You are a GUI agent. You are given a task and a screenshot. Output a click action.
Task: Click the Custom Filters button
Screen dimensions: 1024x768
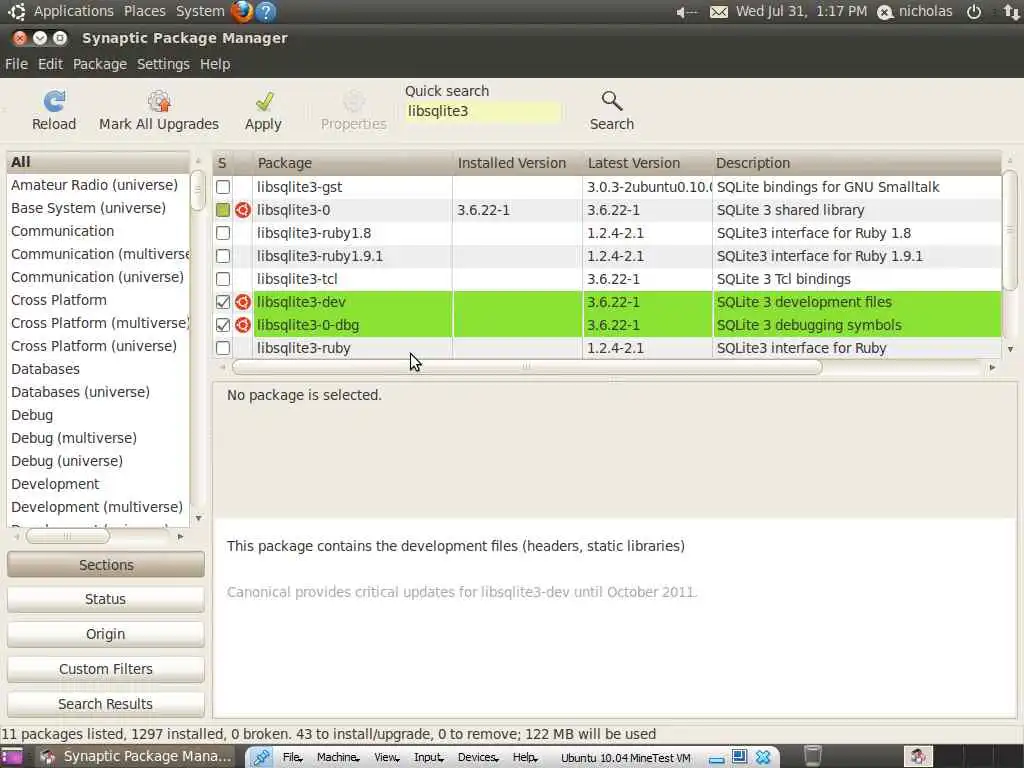tap(106, 669)
